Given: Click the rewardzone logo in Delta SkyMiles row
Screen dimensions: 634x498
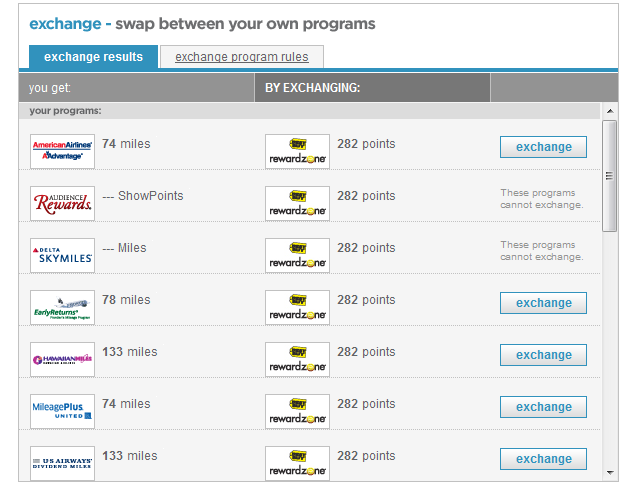Looking at the screenshot, I should coord(297,255).
